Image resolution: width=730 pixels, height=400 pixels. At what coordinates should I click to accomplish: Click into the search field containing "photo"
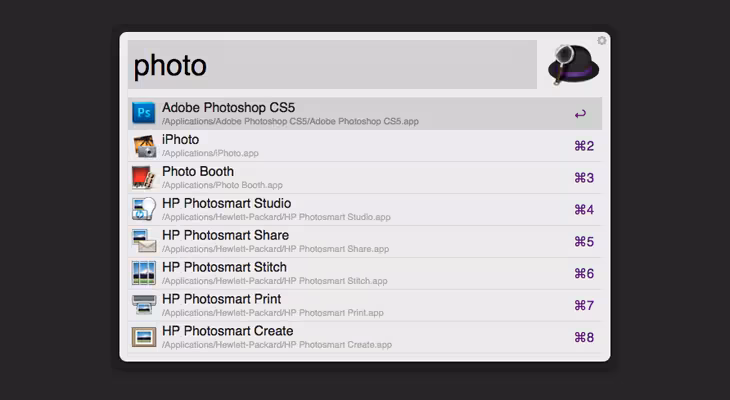click(x=332, y=64)
